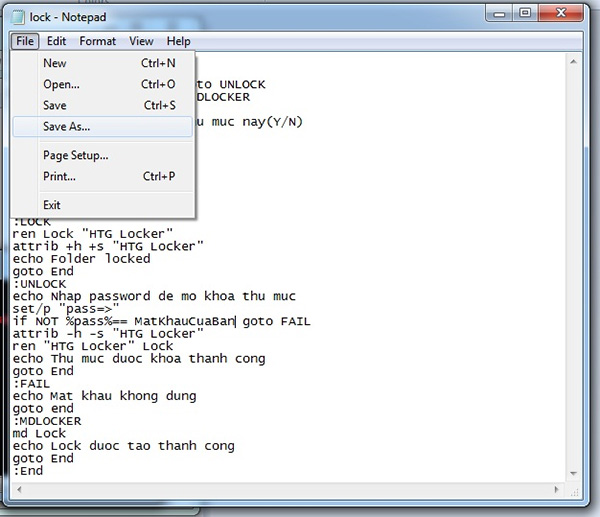Viewport: 600px width, 517px height.
Task: Open the Edit menu
Action: pos(57,41)
